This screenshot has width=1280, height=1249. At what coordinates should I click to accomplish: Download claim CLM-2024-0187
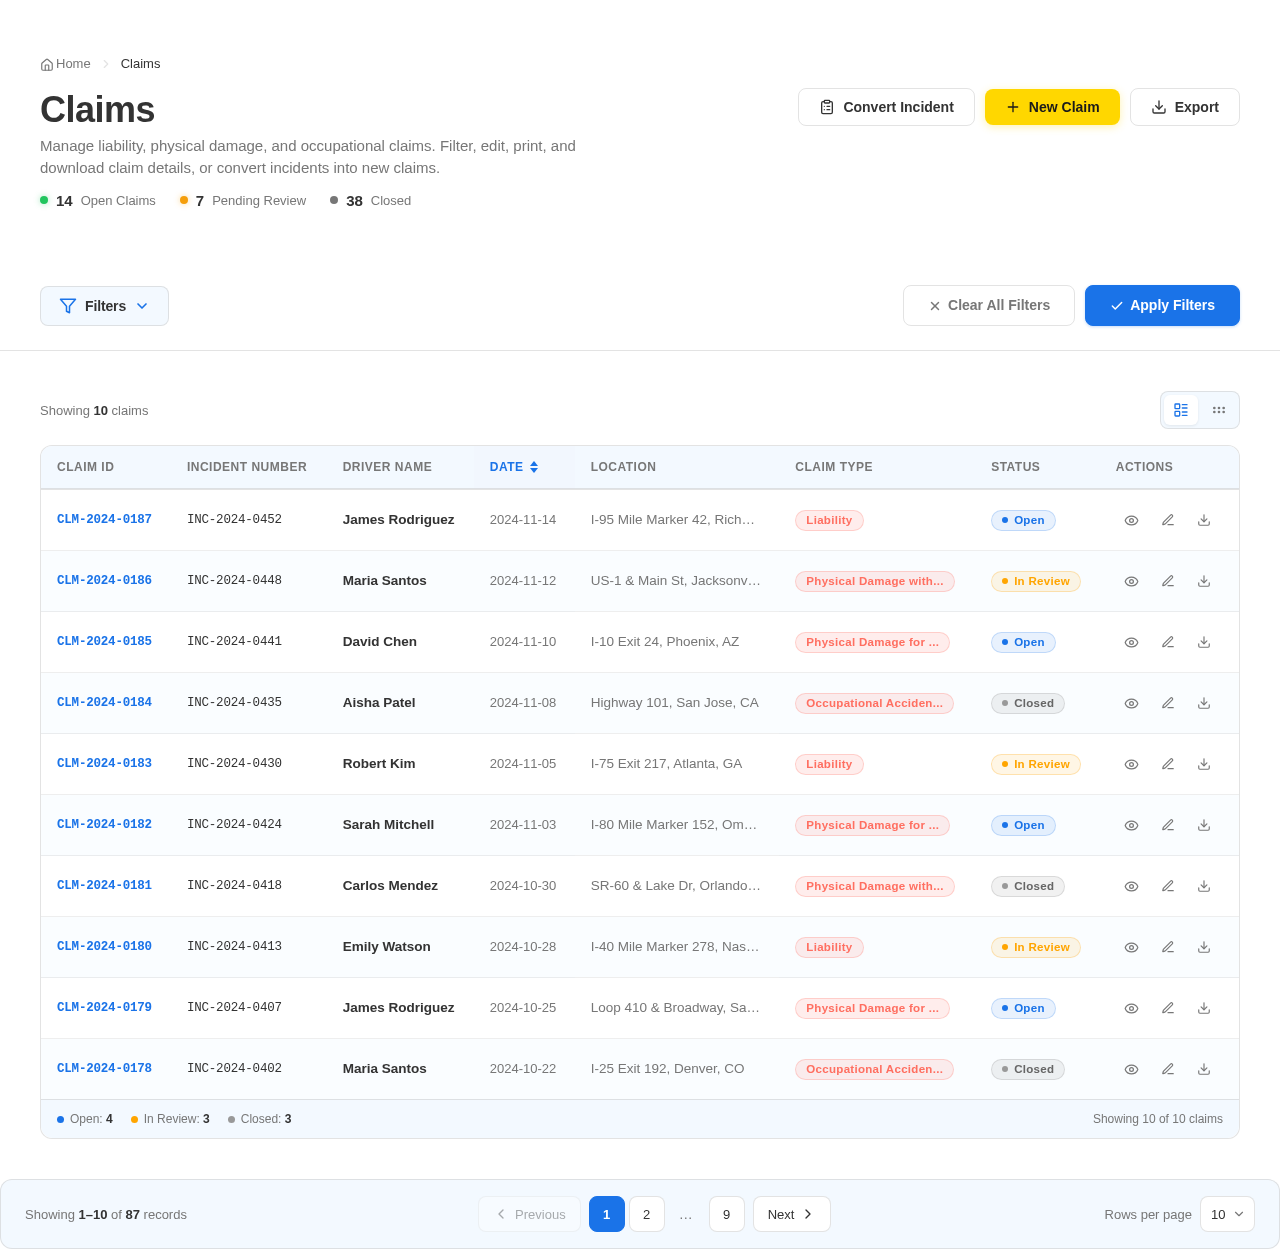1204,520
